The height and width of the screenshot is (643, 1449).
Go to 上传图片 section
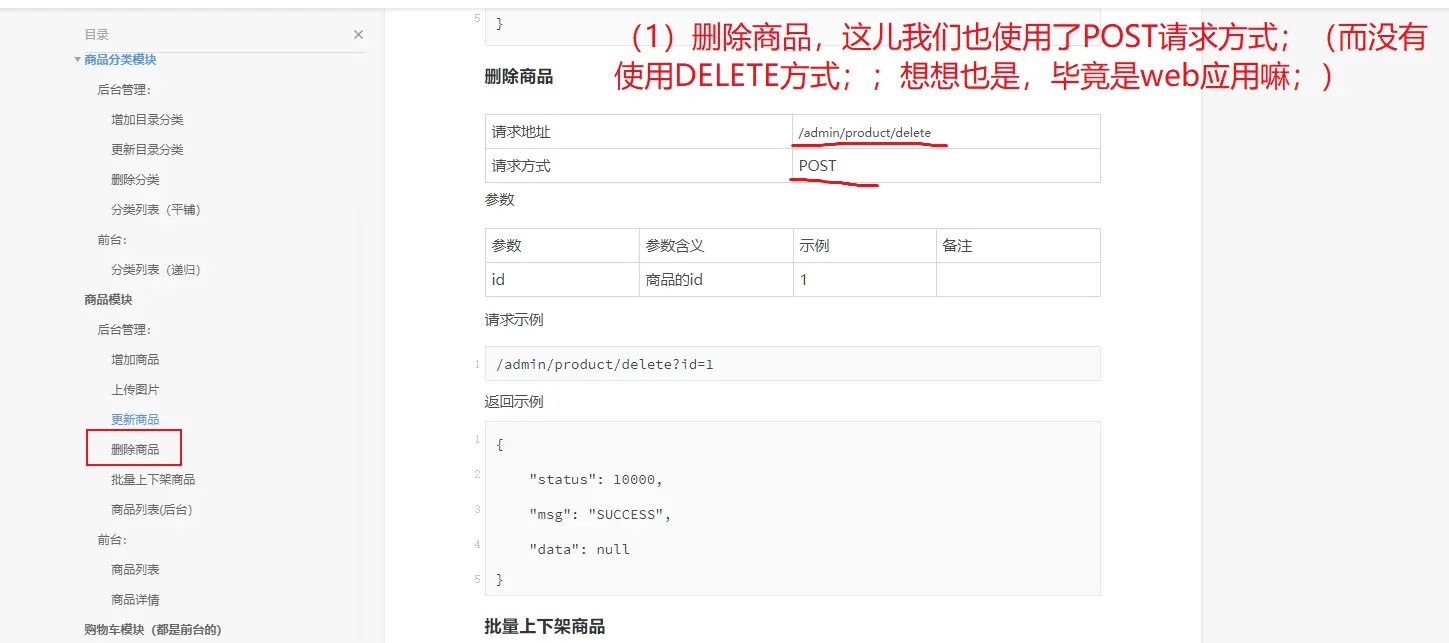pyautogui.click(x=135, y=390)
